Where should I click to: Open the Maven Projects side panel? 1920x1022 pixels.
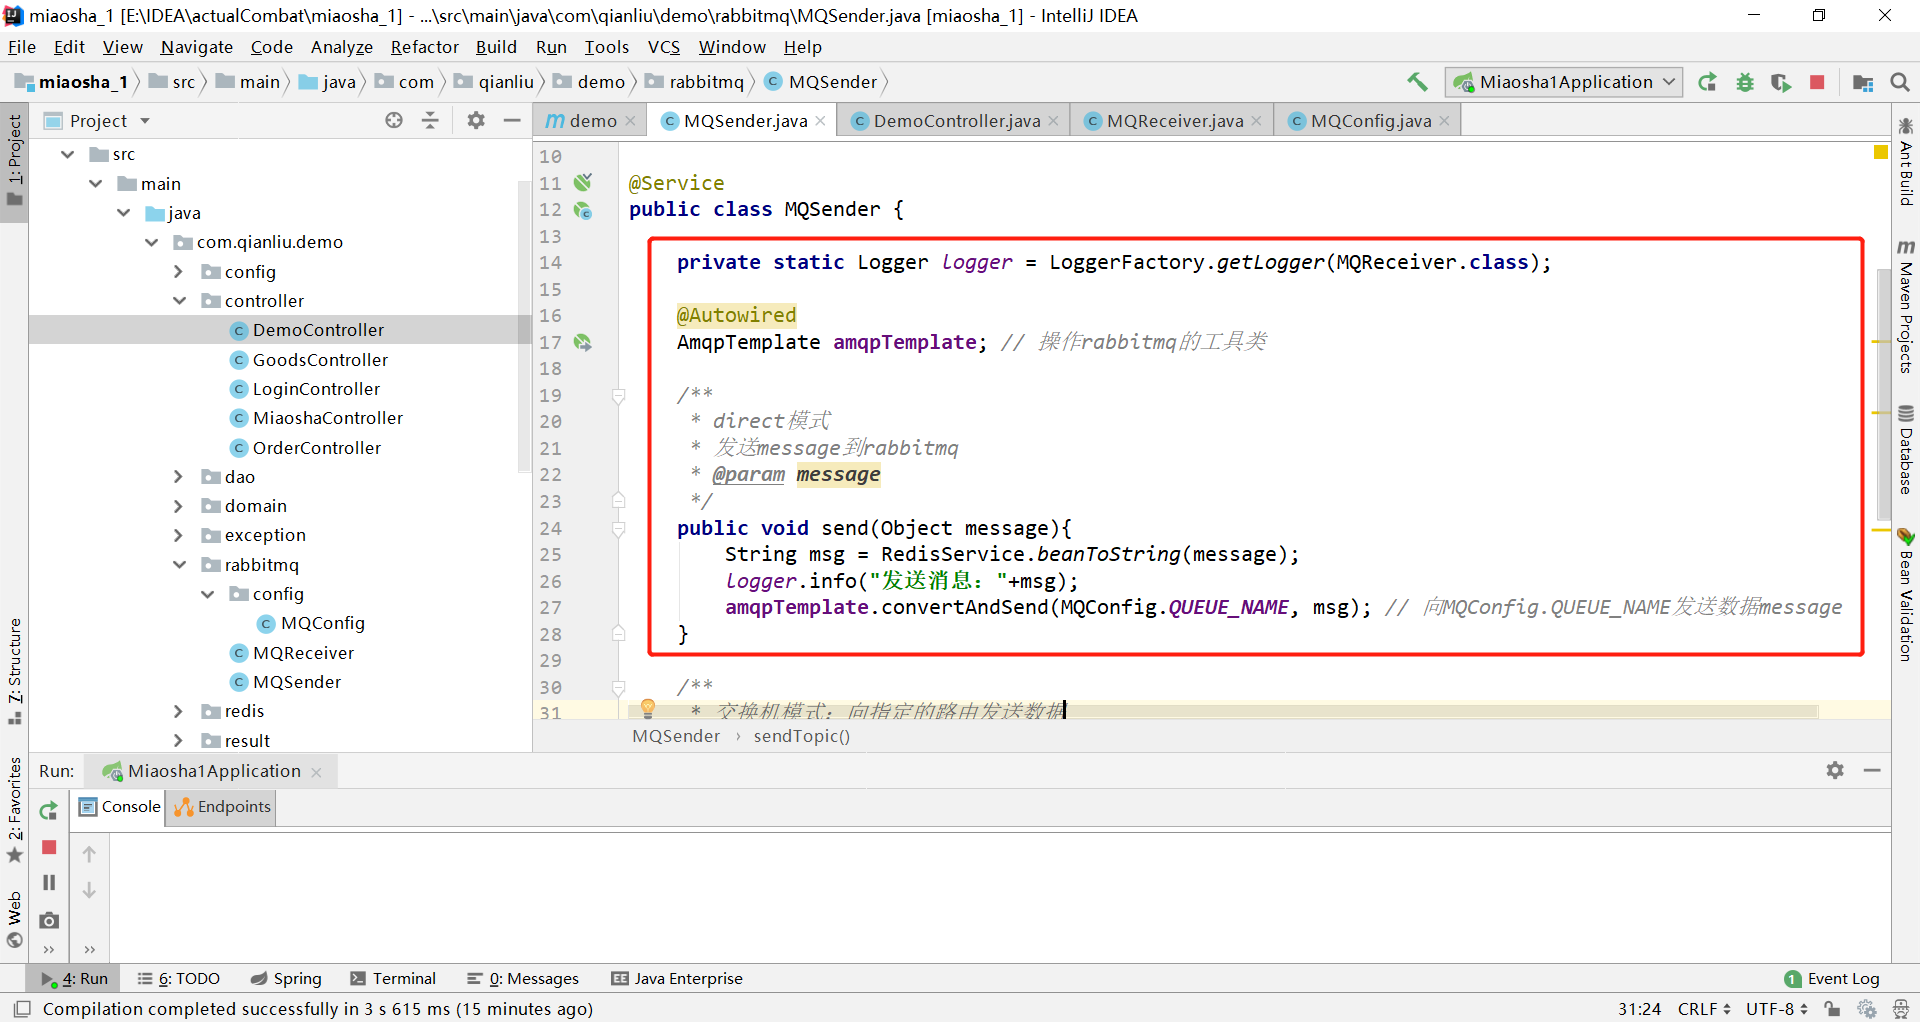pyautogui.click(x=1906, y=307)
